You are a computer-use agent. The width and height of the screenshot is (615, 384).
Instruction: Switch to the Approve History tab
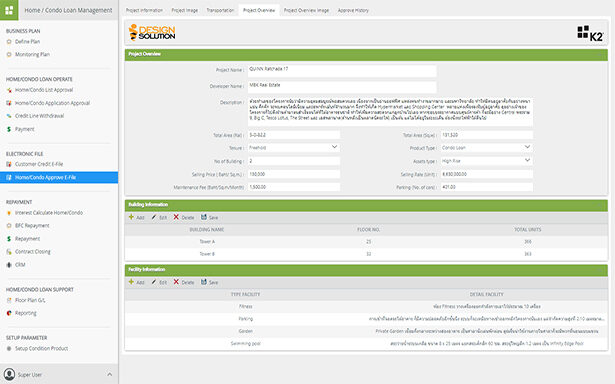pos(353,10)
